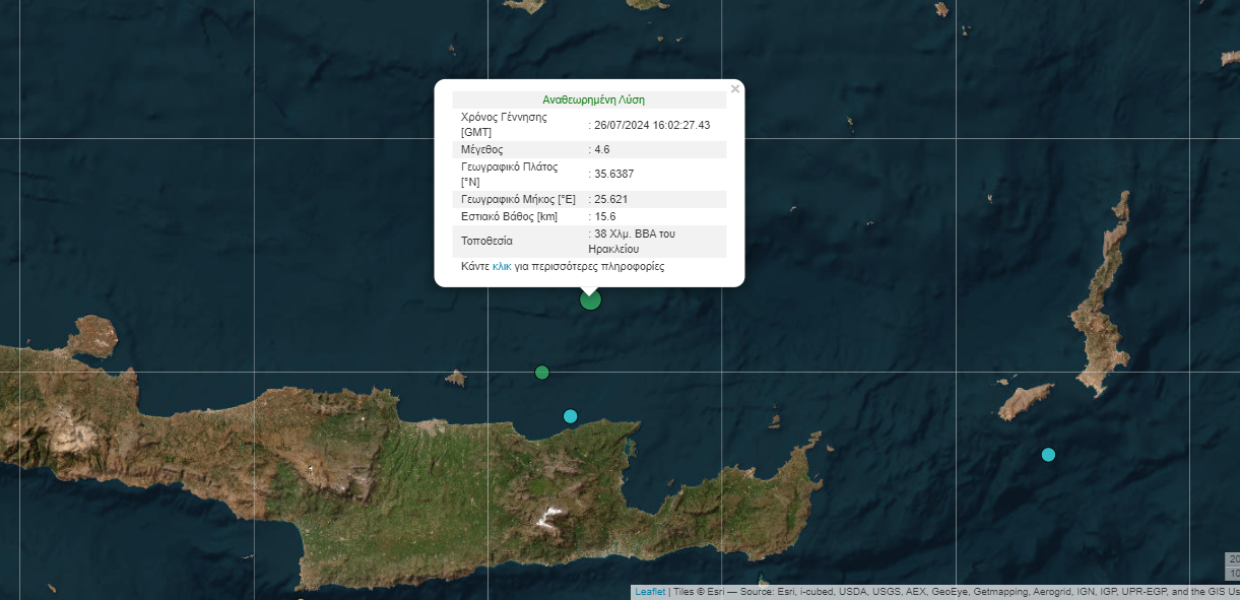Screen dimensions: 1240x600
Task: Click the focal depth value 15.6
Action: point(605,216)
